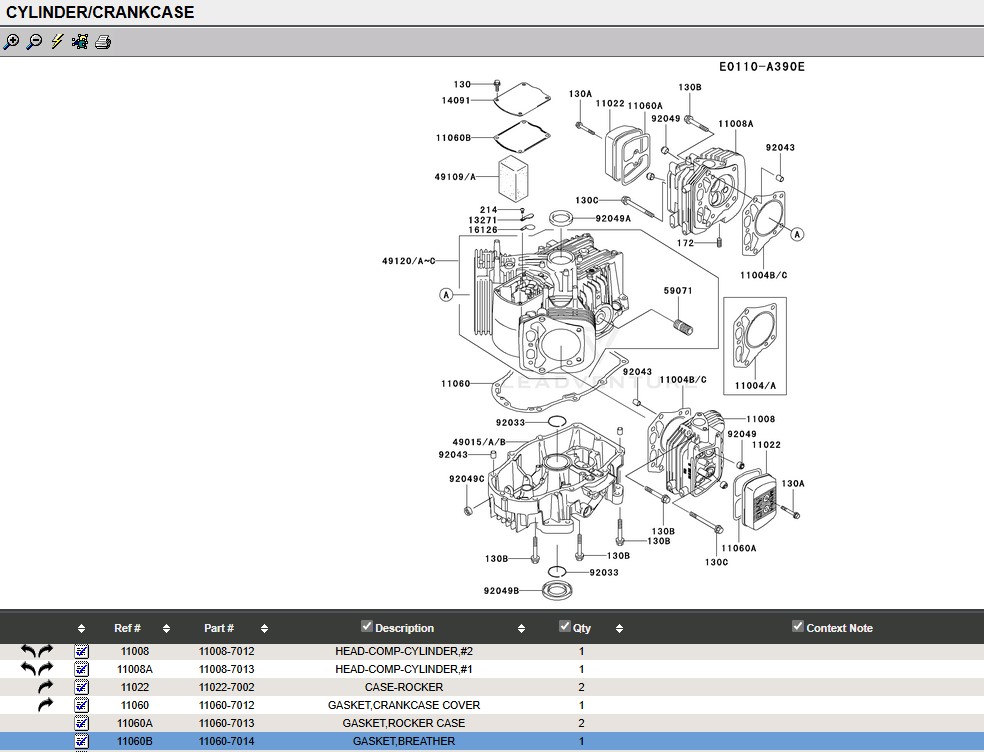This screenshot has height=752, width=984.
Task: Print the diagram using the printer icon
Action: [103, 42]
